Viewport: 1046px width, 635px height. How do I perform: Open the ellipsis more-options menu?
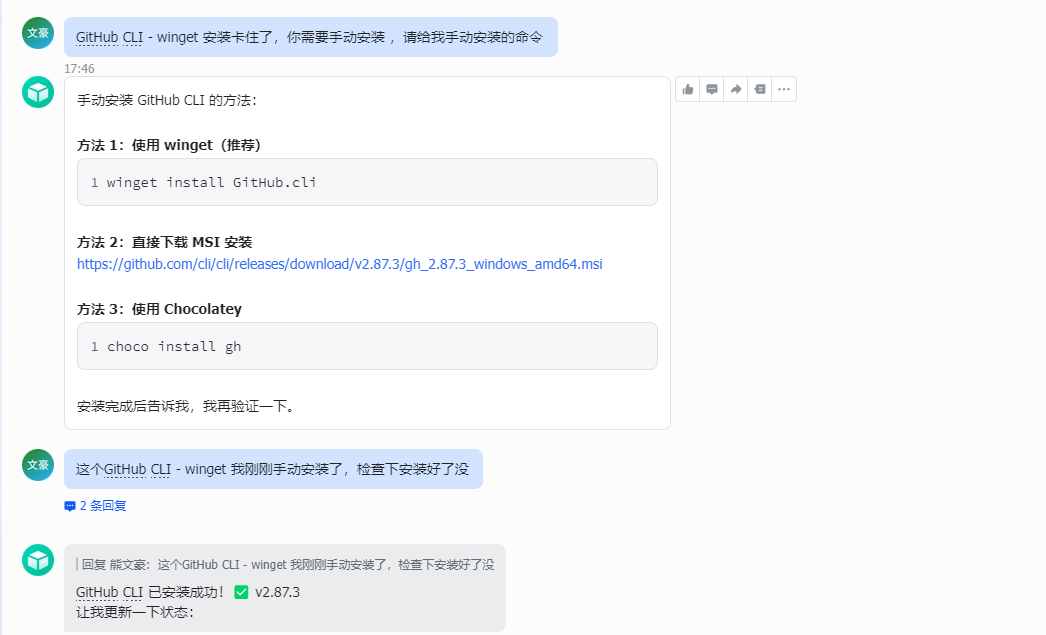click(784, 89)
